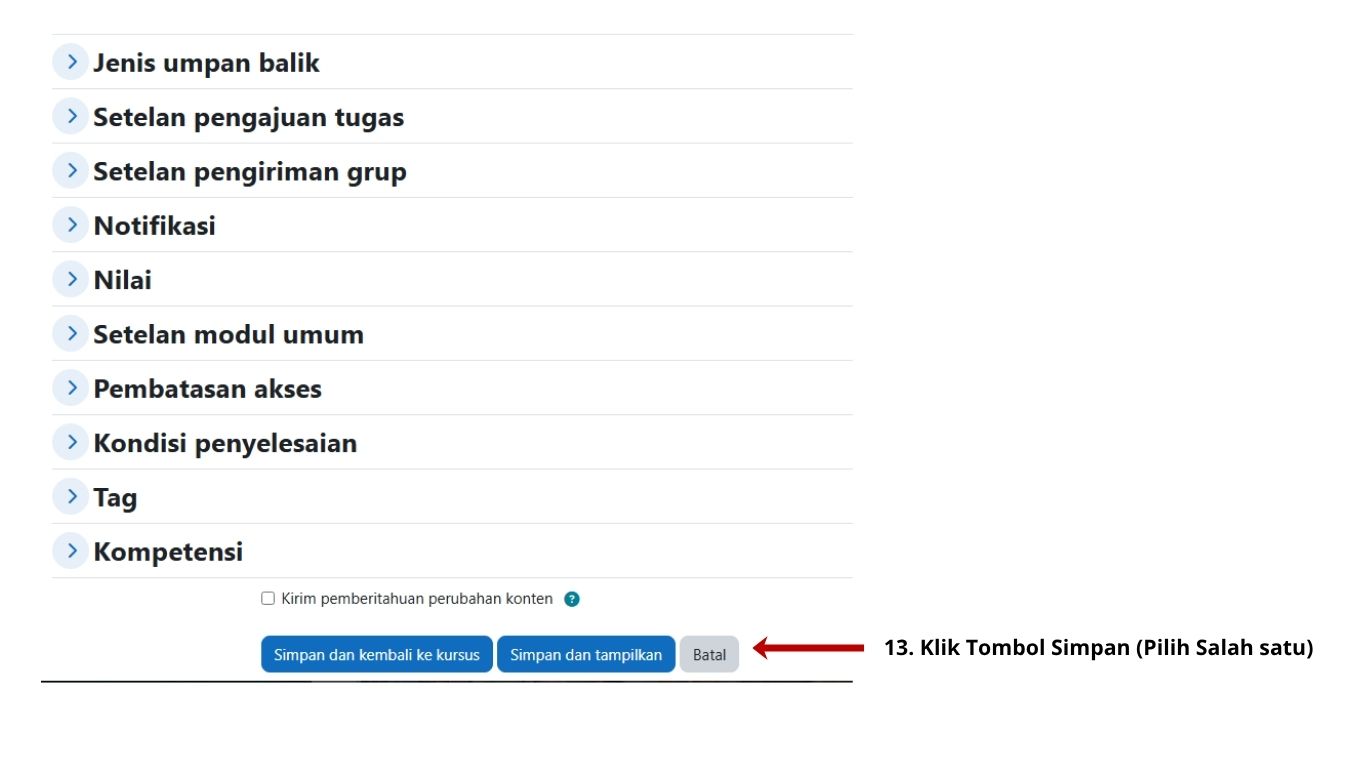Expand Setelan modul umum chevron icon

point(70,333)
